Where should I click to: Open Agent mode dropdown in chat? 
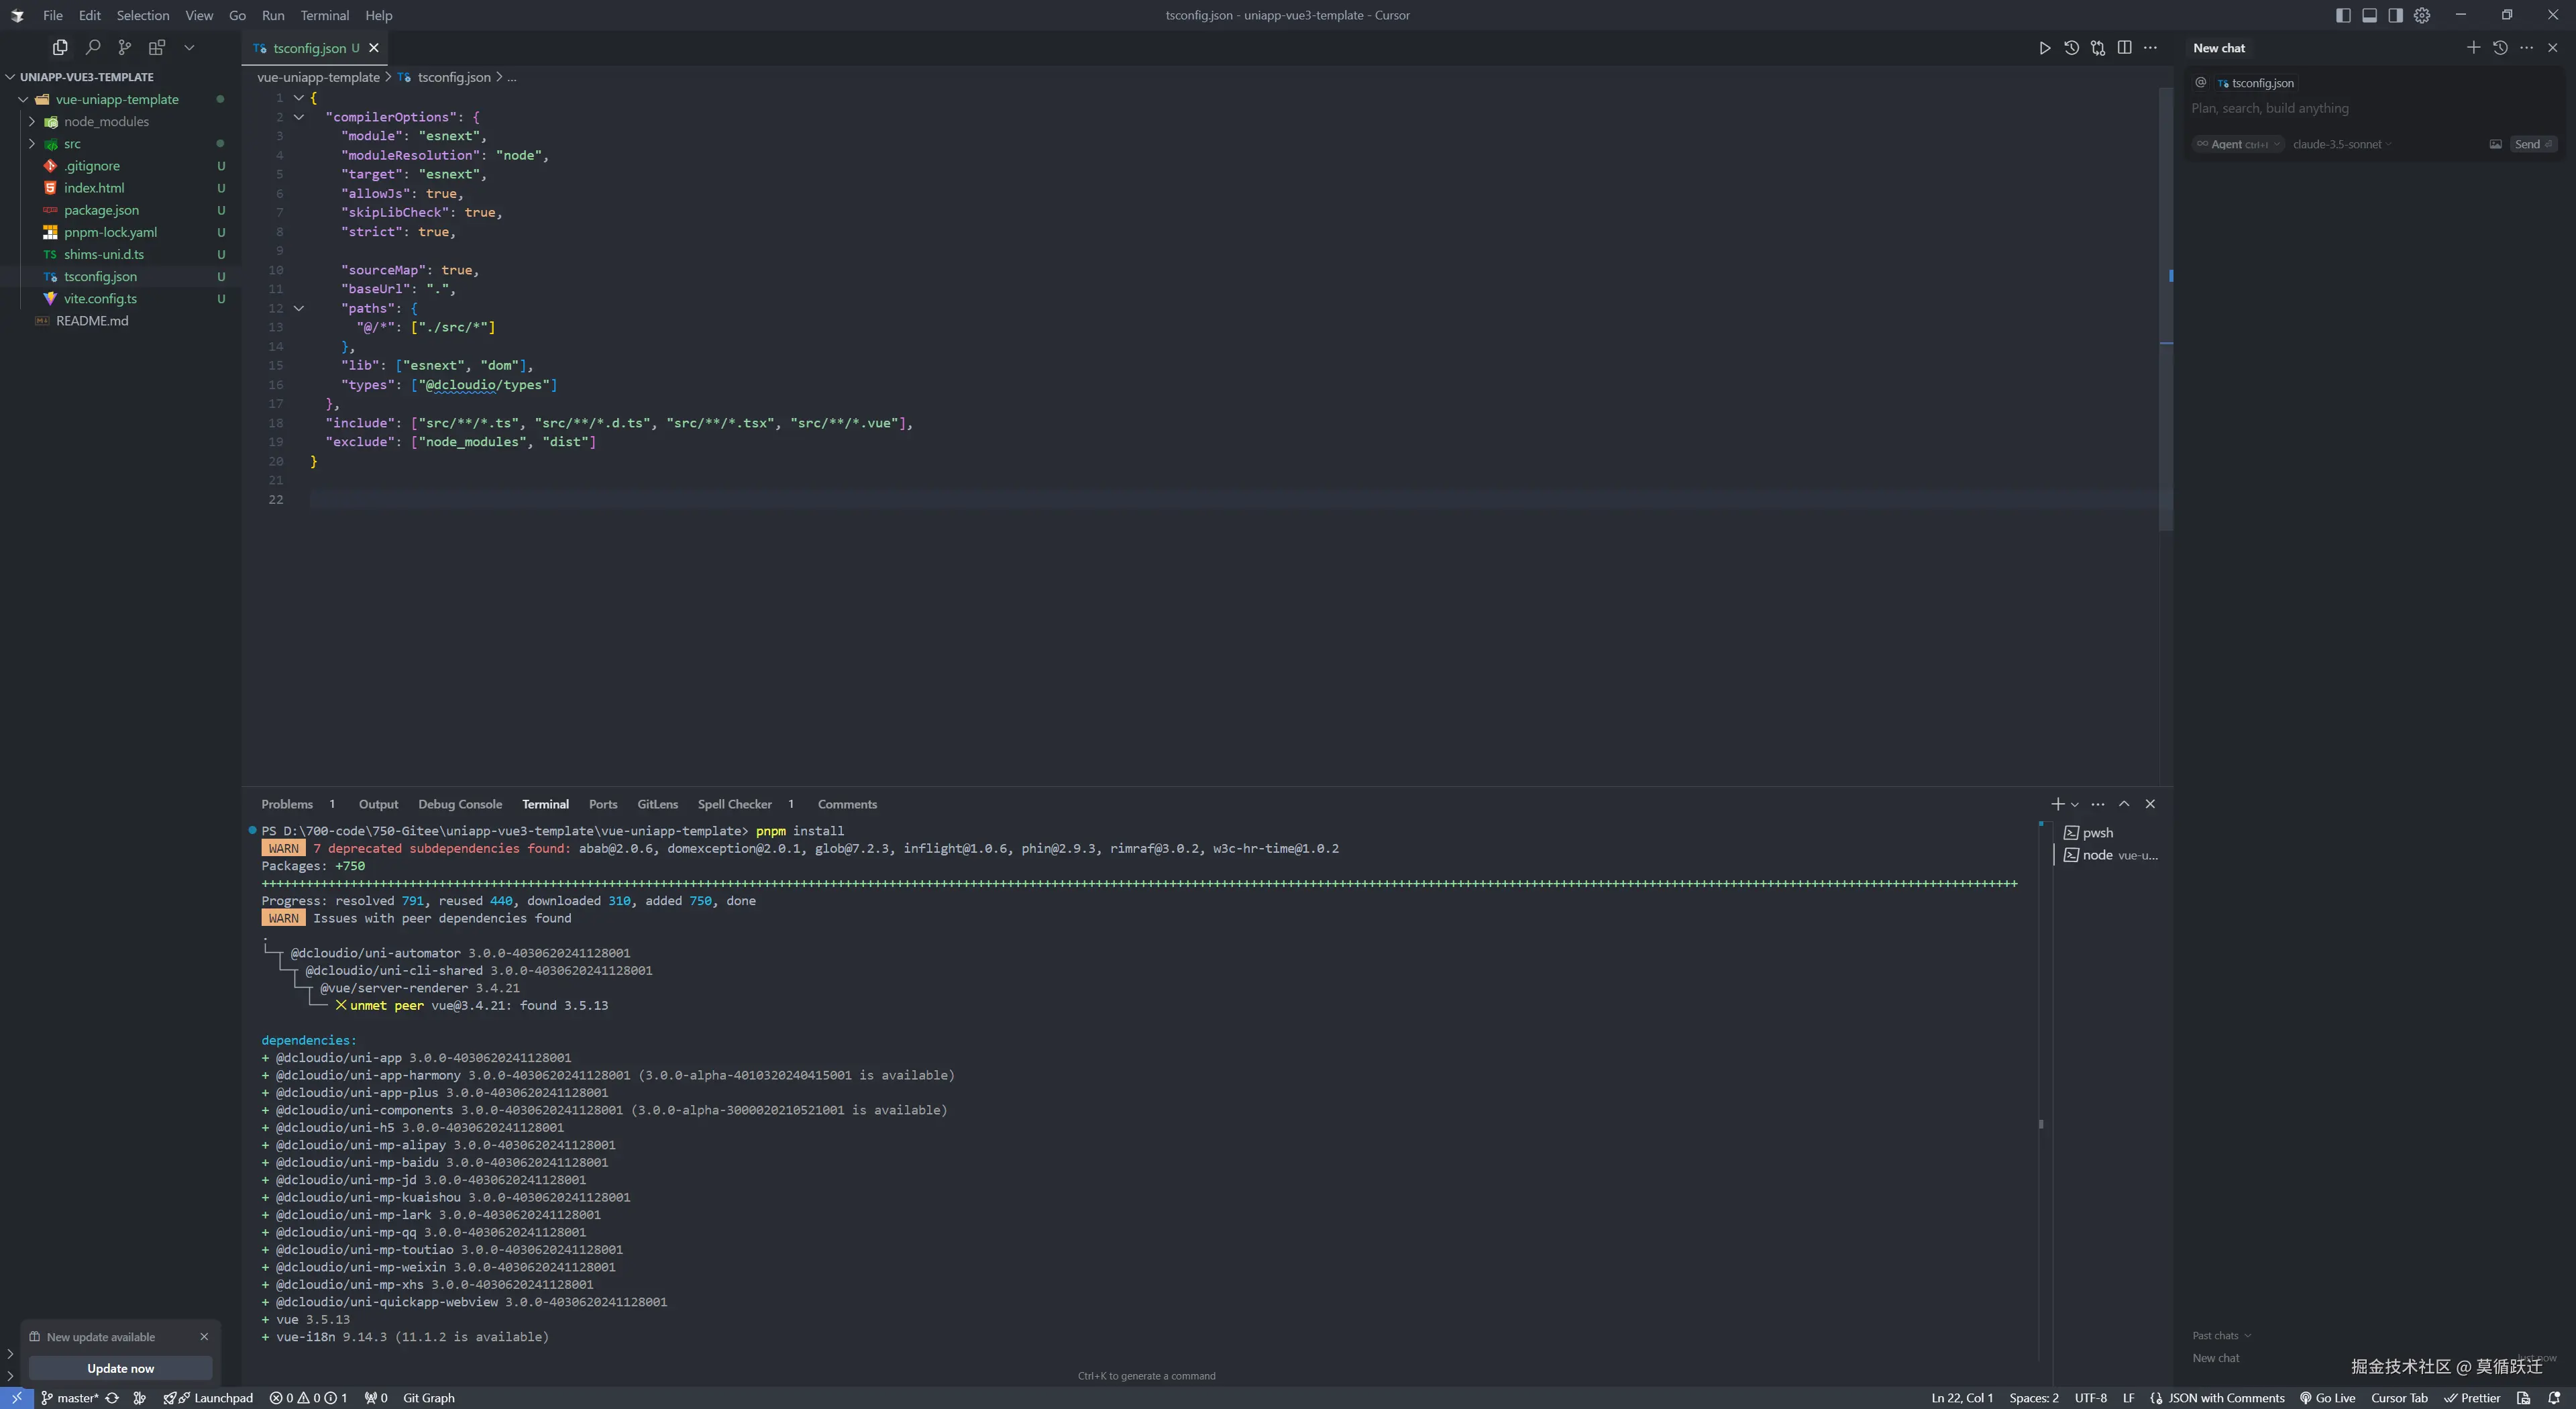pyautogui.click(x=2238, y=144)
